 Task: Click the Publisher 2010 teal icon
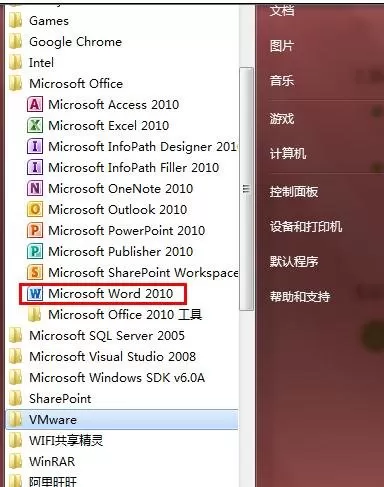pyautogui.click(x=35, y=252)
